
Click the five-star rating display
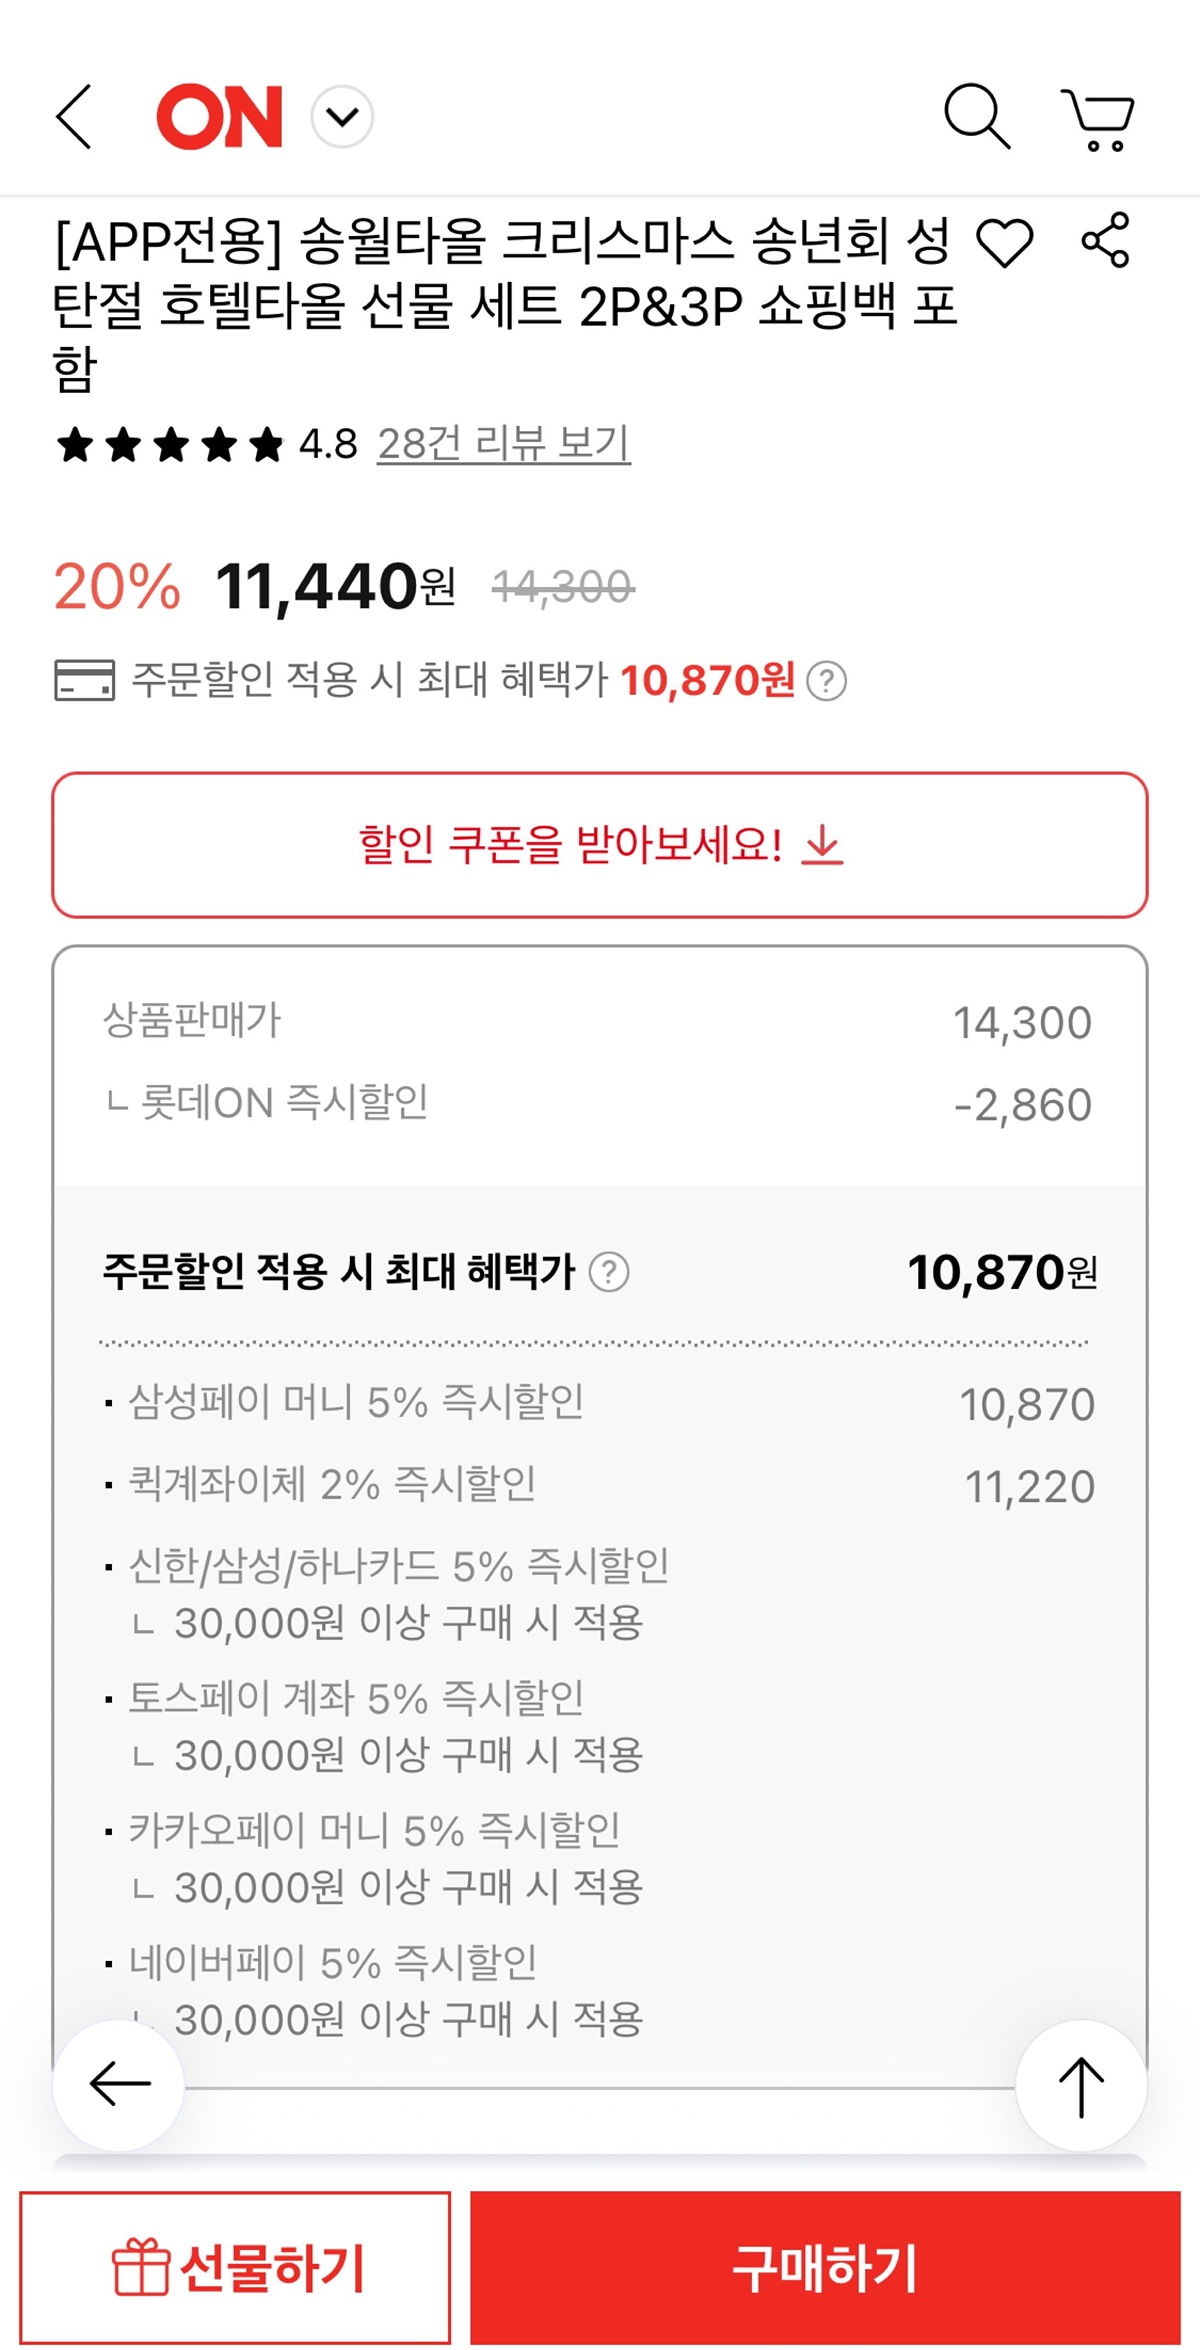170,445
